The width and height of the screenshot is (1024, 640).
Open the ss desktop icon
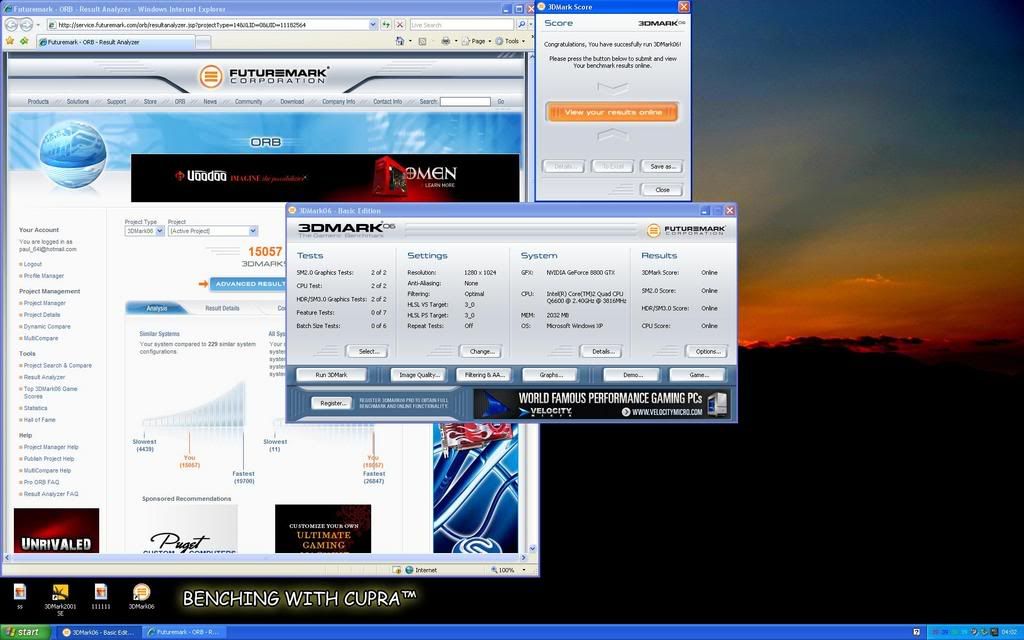click(20, 596)
